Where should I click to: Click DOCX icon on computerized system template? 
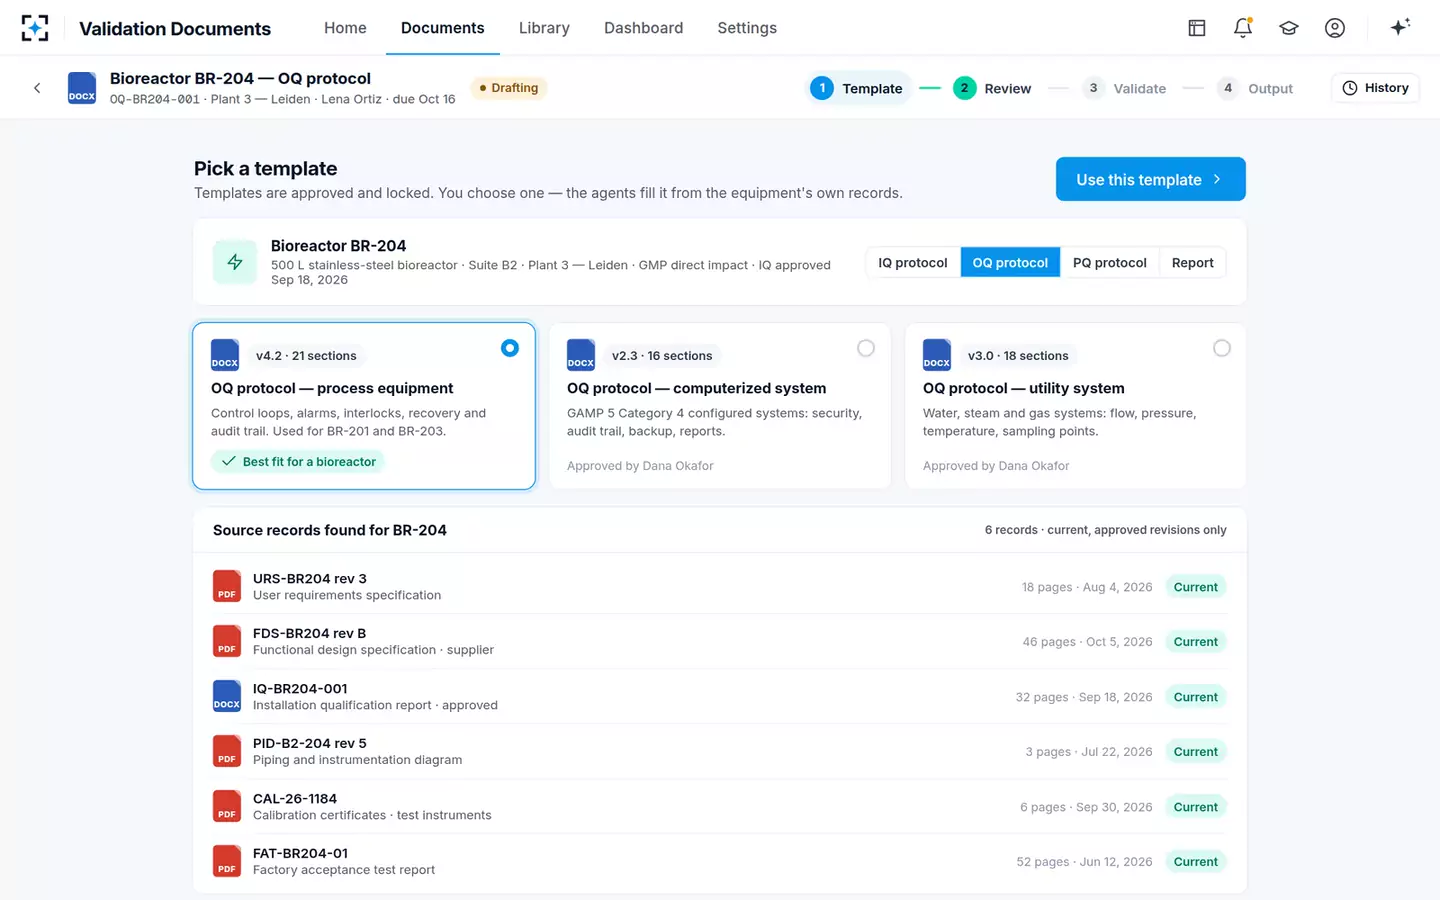point(581,355)
